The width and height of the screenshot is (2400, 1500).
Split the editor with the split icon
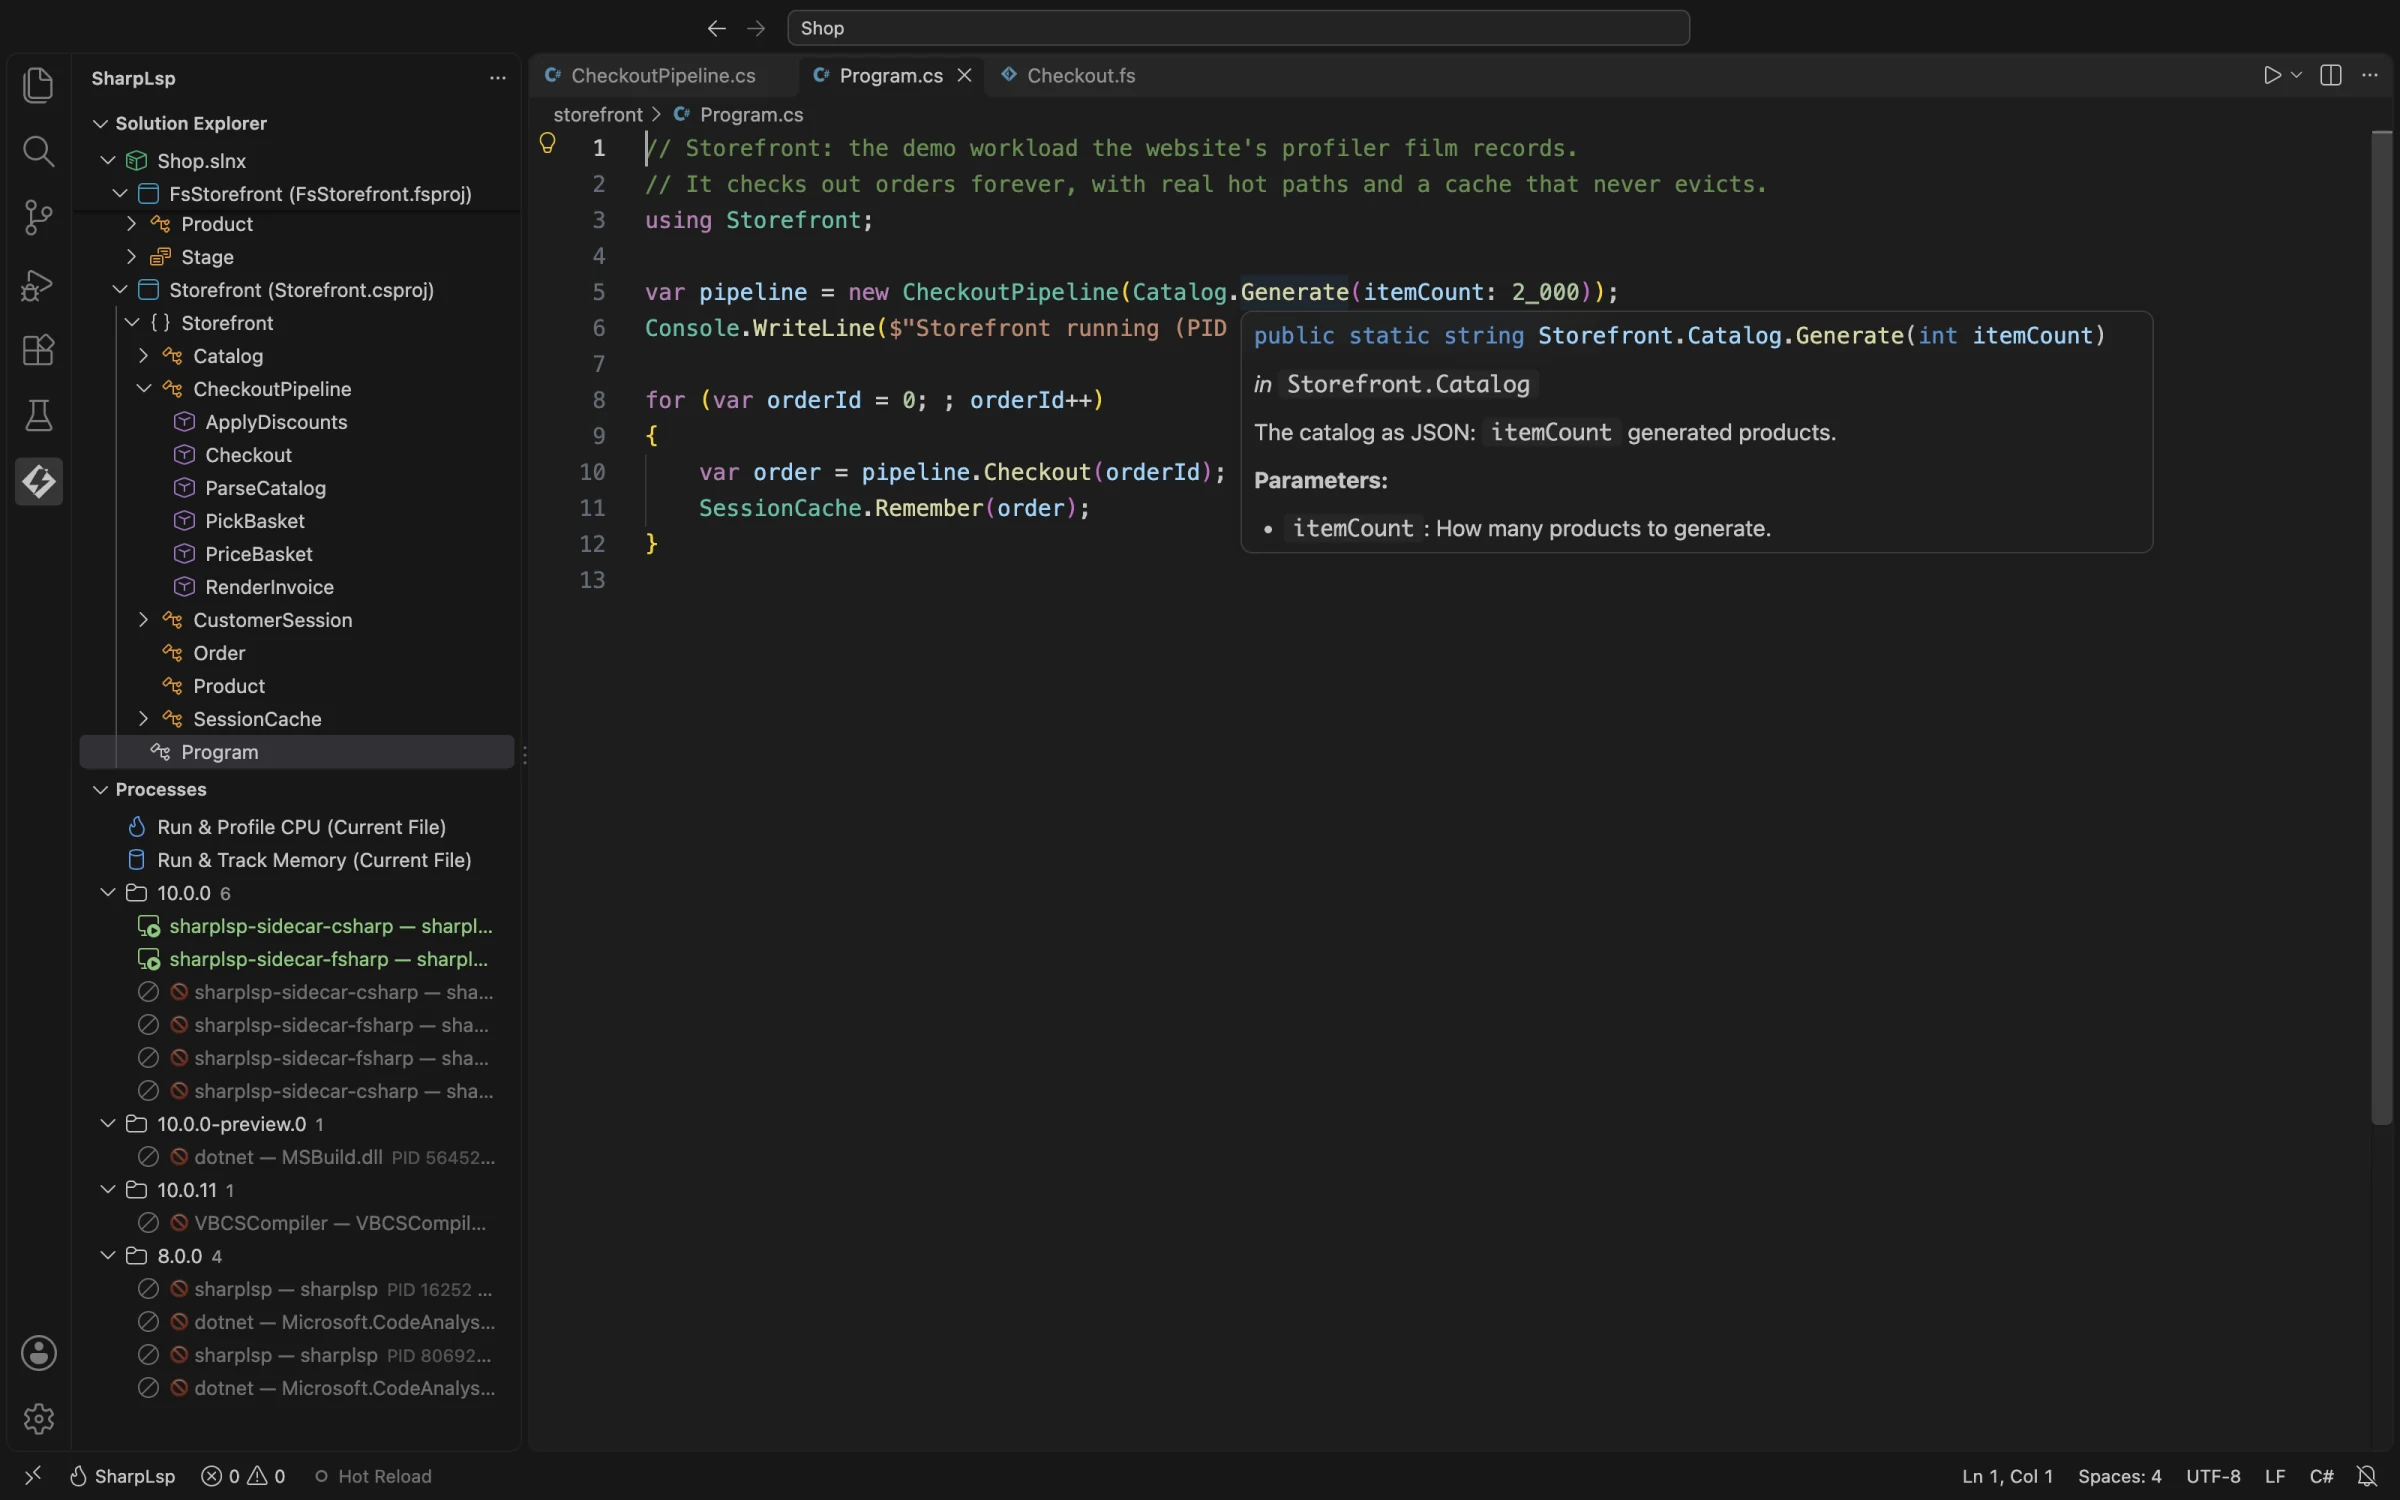pos(2331,75)
